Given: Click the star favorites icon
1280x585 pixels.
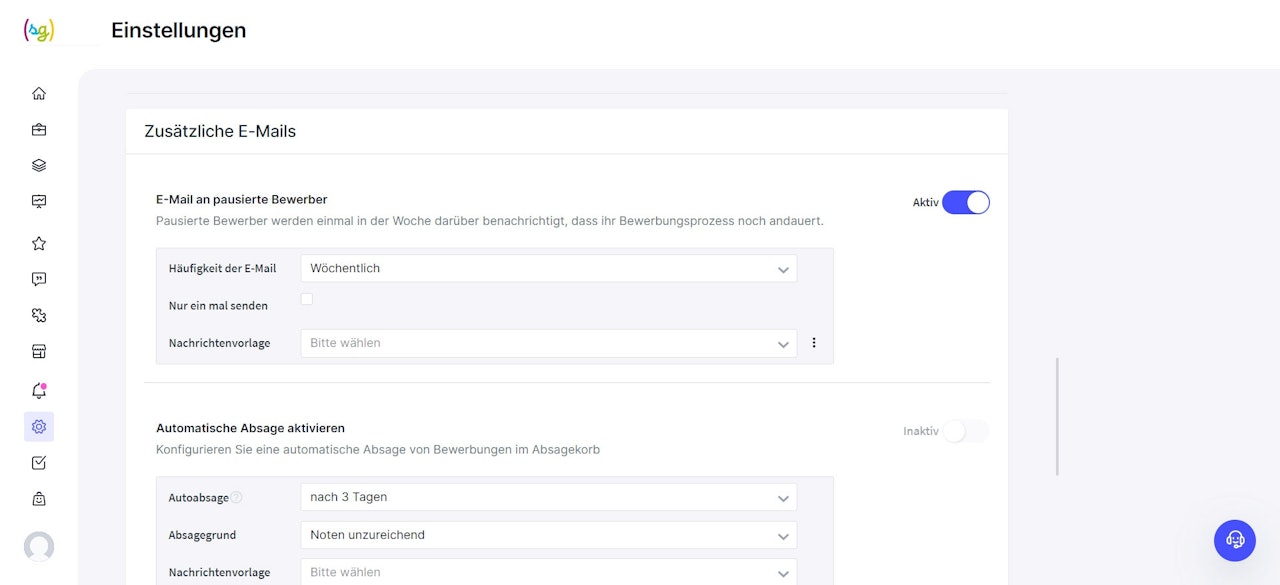Looking at the screenshot, I should [39, 243].
